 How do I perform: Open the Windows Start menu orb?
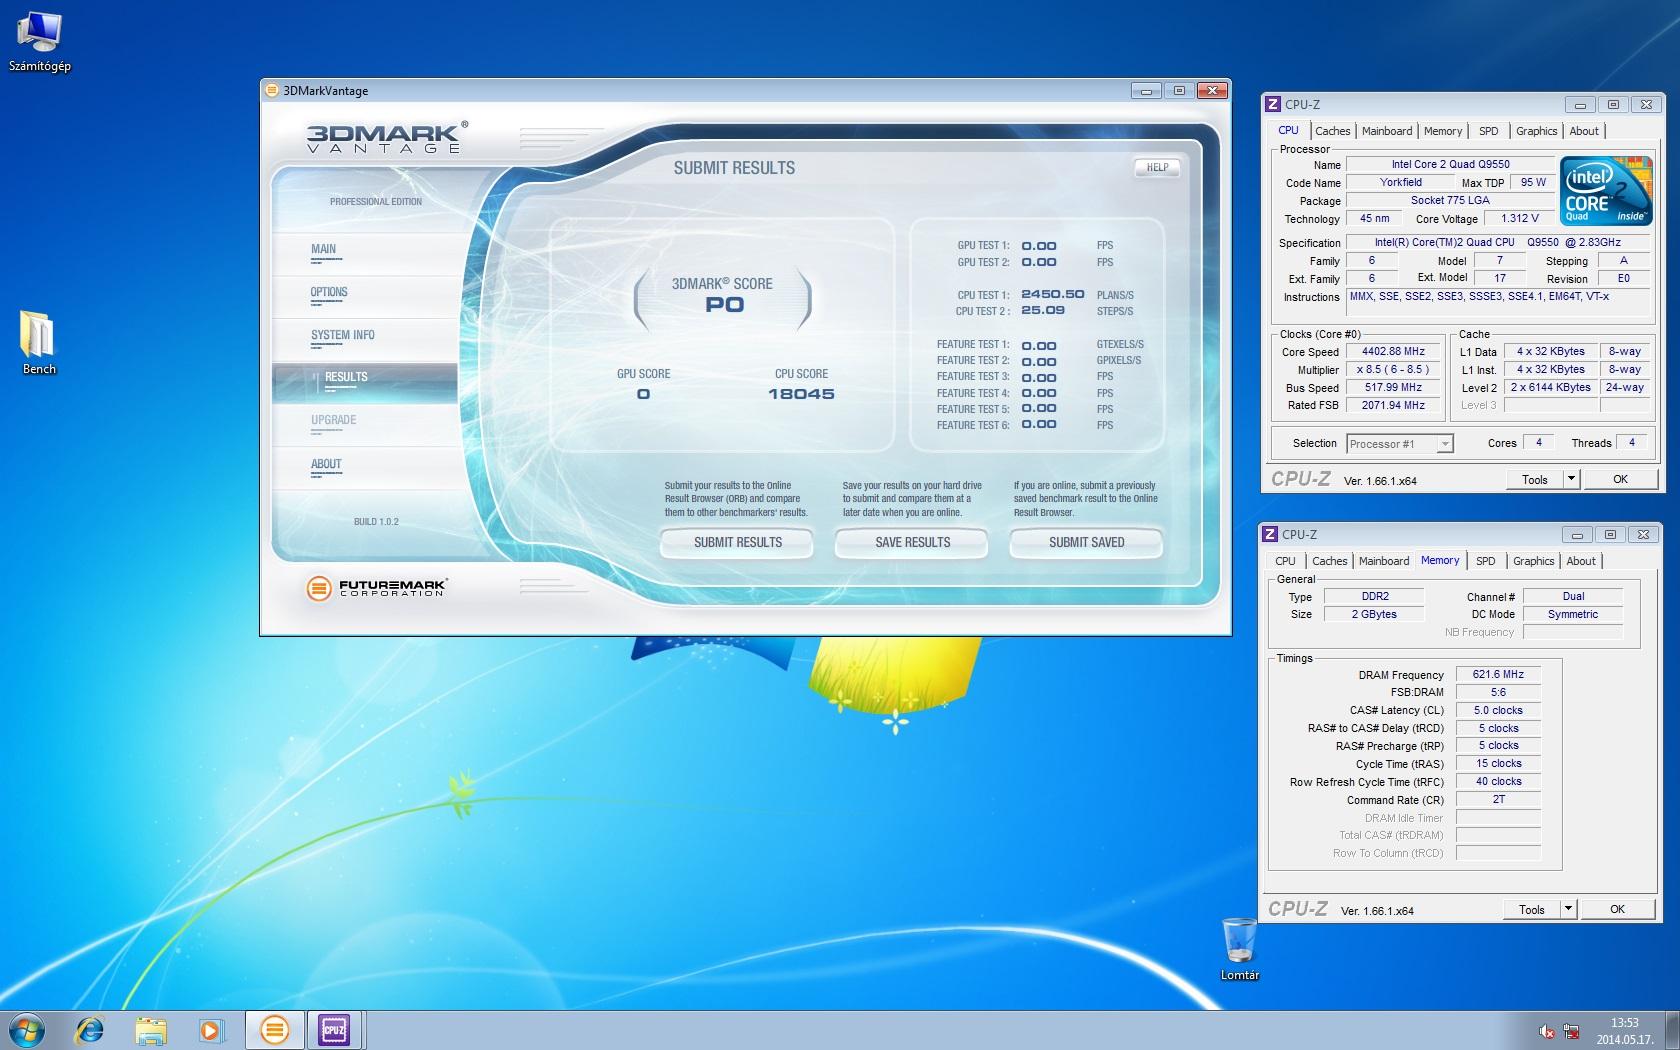[27, 1029]
